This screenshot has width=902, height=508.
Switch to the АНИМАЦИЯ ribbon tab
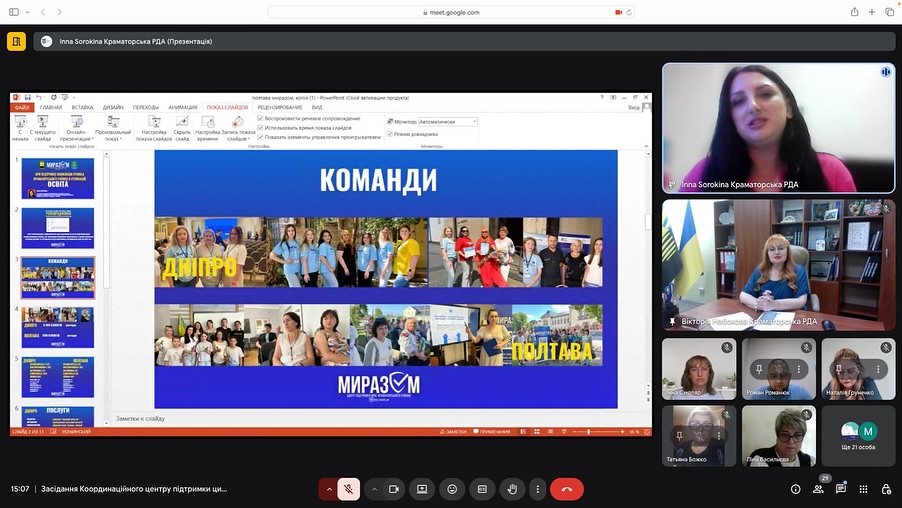182,107
